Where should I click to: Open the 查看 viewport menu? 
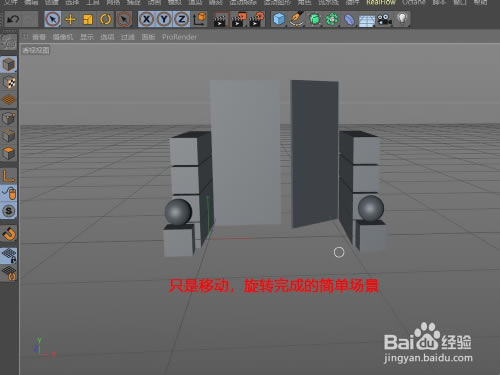click(x=39, y=37)
